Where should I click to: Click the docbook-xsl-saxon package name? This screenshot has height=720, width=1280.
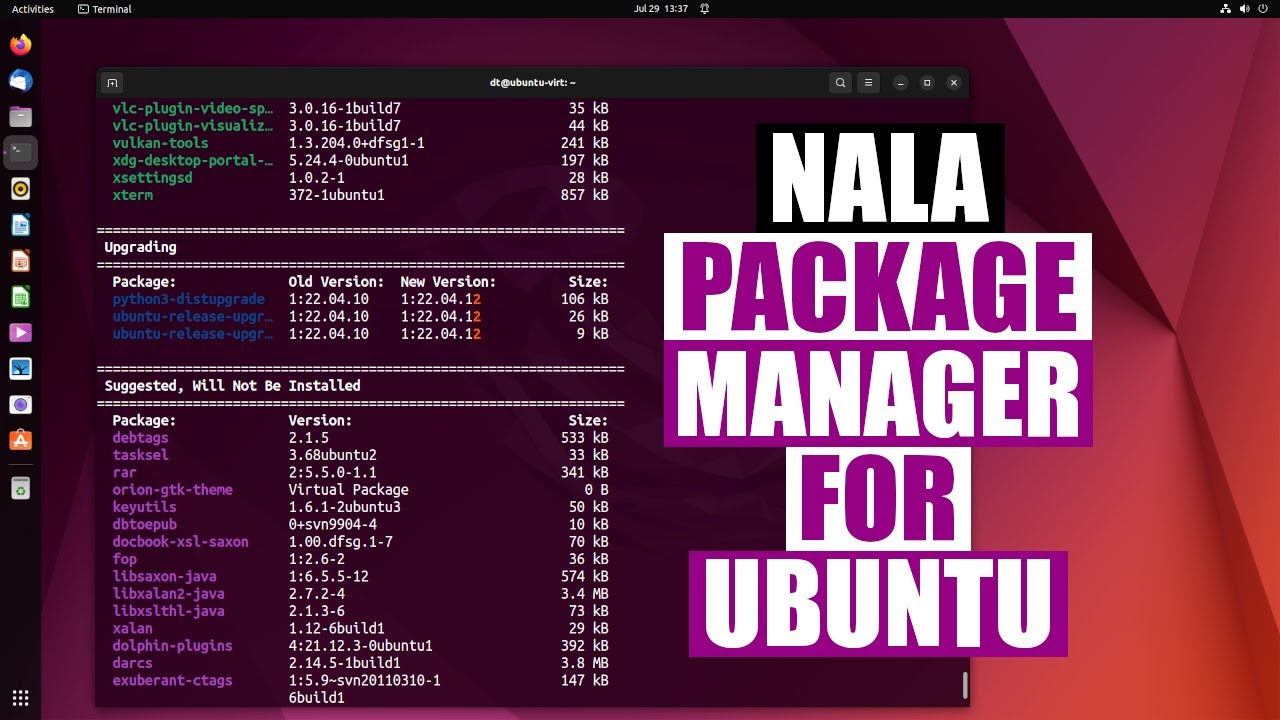pyautogui.click(x=180, y=542)
